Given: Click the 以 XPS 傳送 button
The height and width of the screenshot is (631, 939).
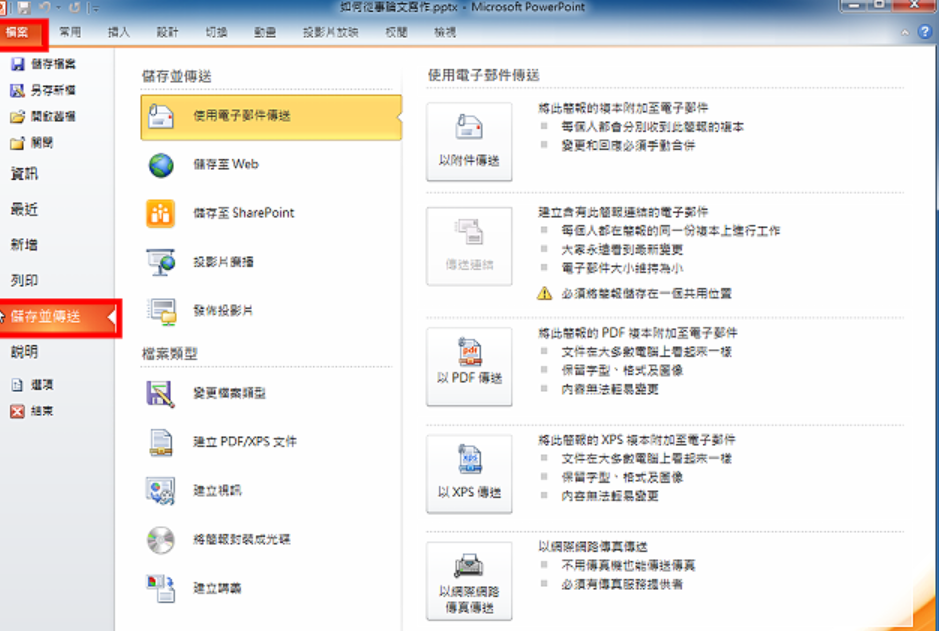Looking at the screenshot, I should [469, 474].
